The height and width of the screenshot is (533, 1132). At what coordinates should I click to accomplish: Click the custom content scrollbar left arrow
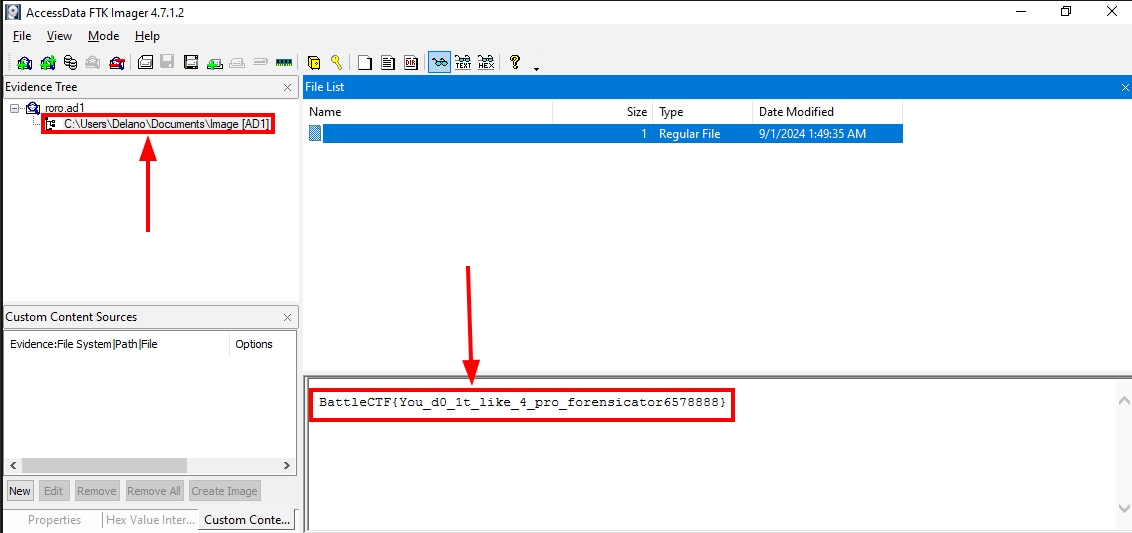(x=12, y=466)
